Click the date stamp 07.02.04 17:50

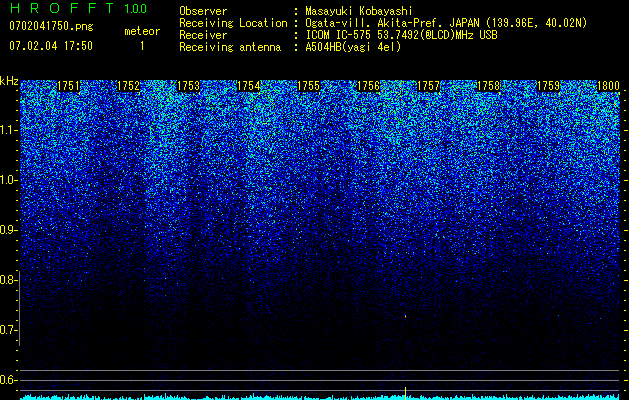51,46
